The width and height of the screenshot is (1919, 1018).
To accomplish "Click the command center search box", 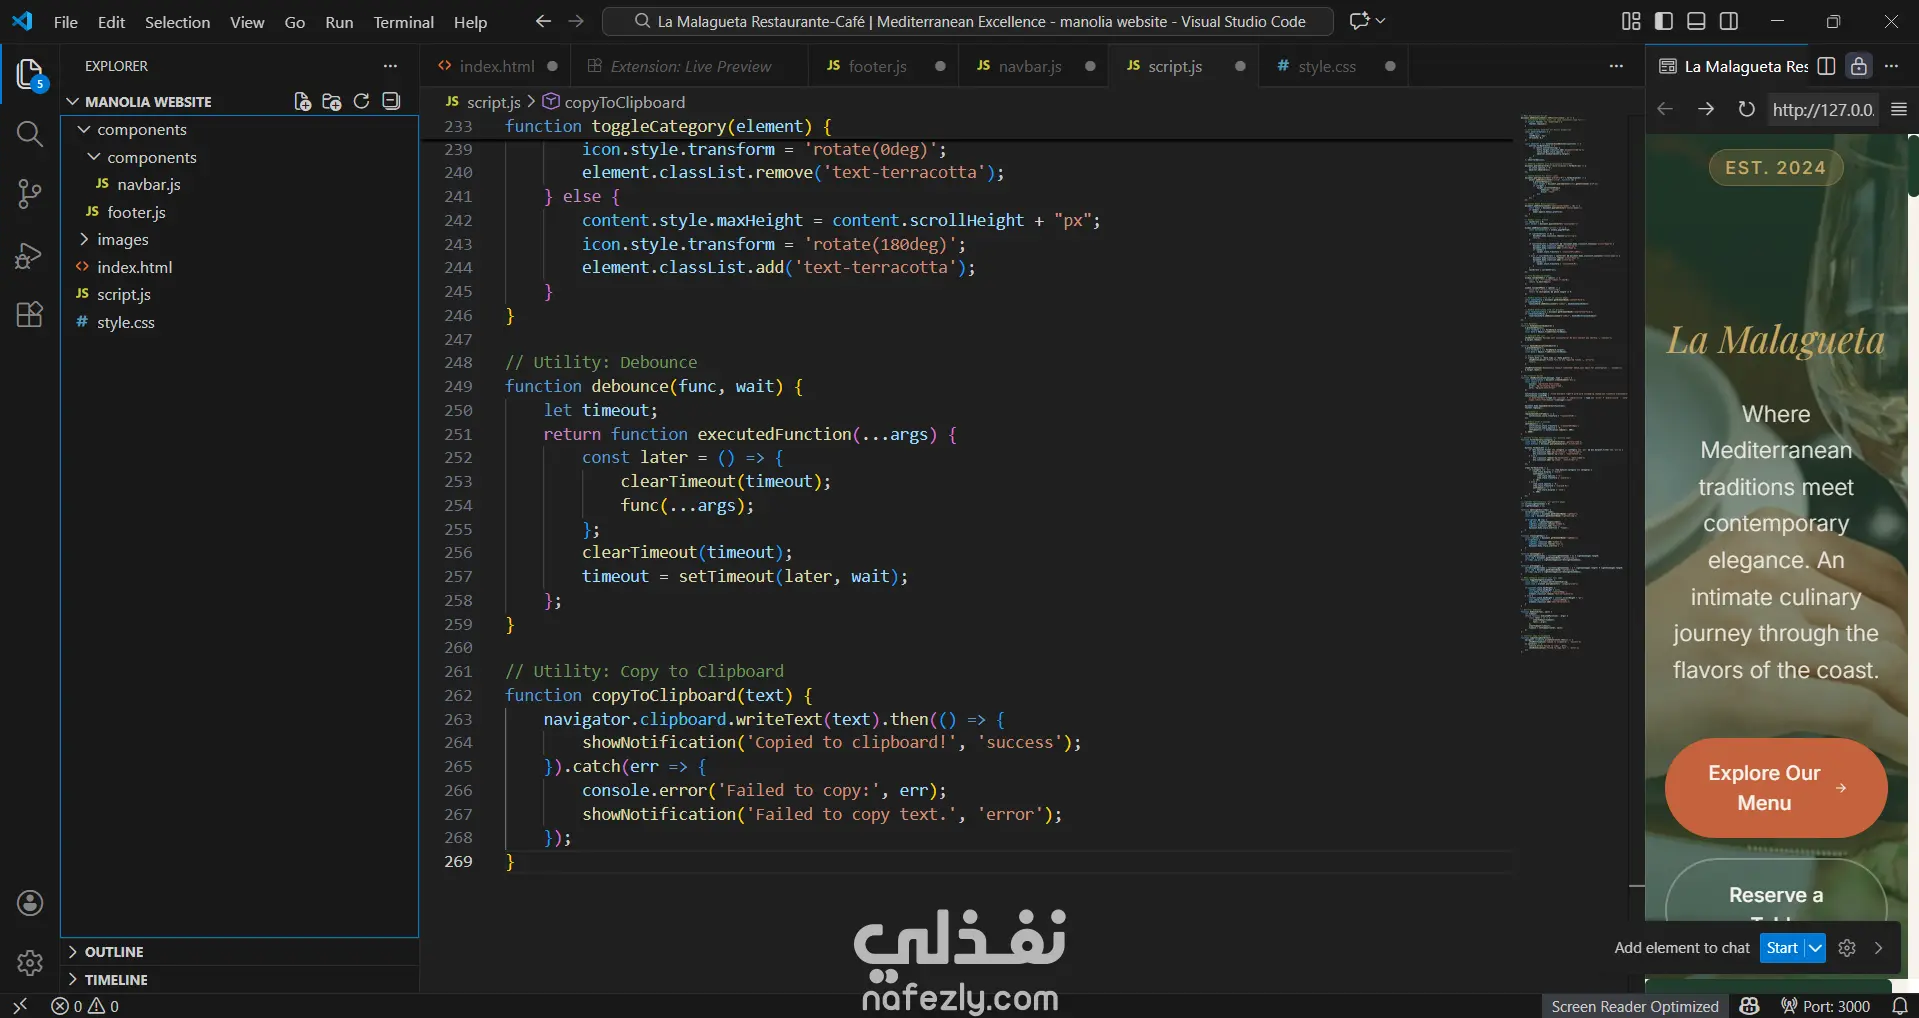I will [967, 21].
